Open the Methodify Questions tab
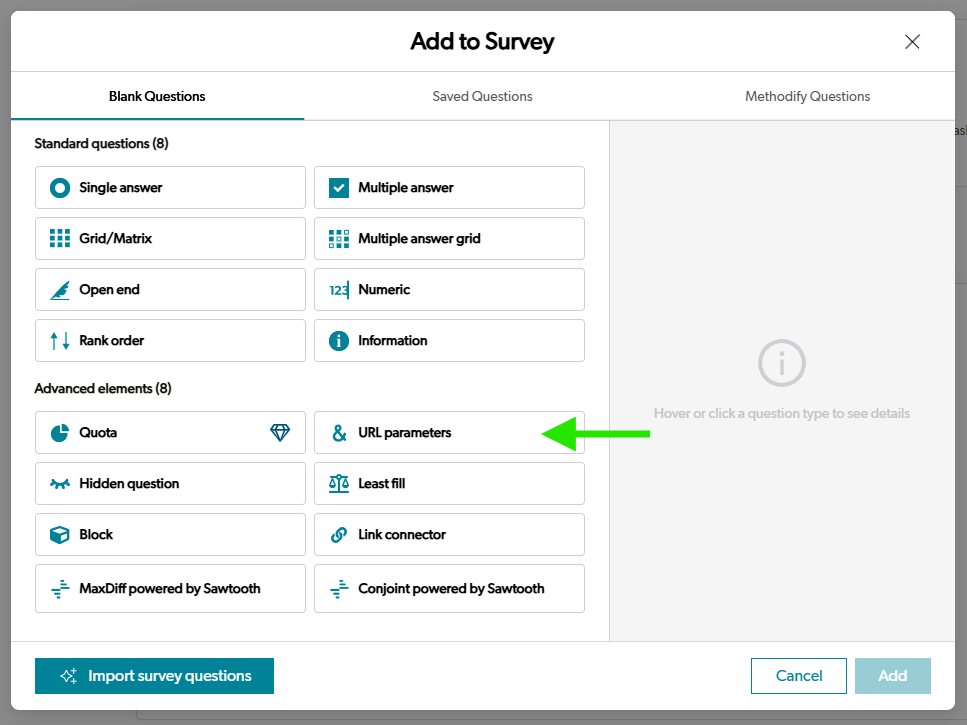967x725 pixels. coord(807,96)
